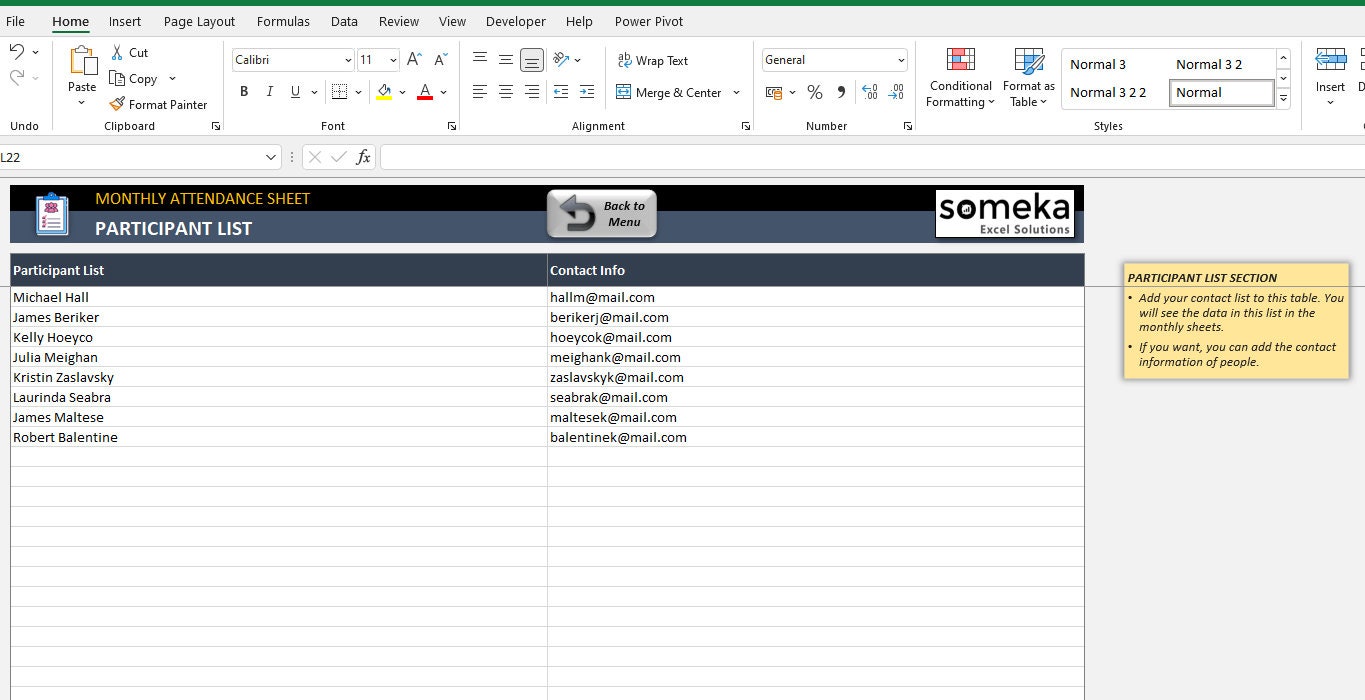This screenshot has height=700, width=1365.
Task: Open the Font dialog launcher
Action: click(x=452, y=126)
